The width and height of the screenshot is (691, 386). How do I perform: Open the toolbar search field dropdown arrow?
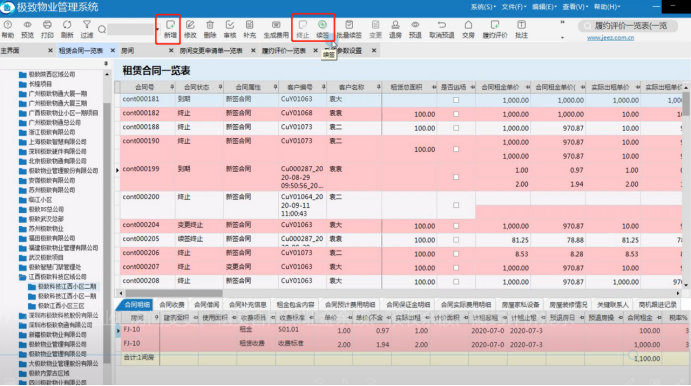point(157,30)
